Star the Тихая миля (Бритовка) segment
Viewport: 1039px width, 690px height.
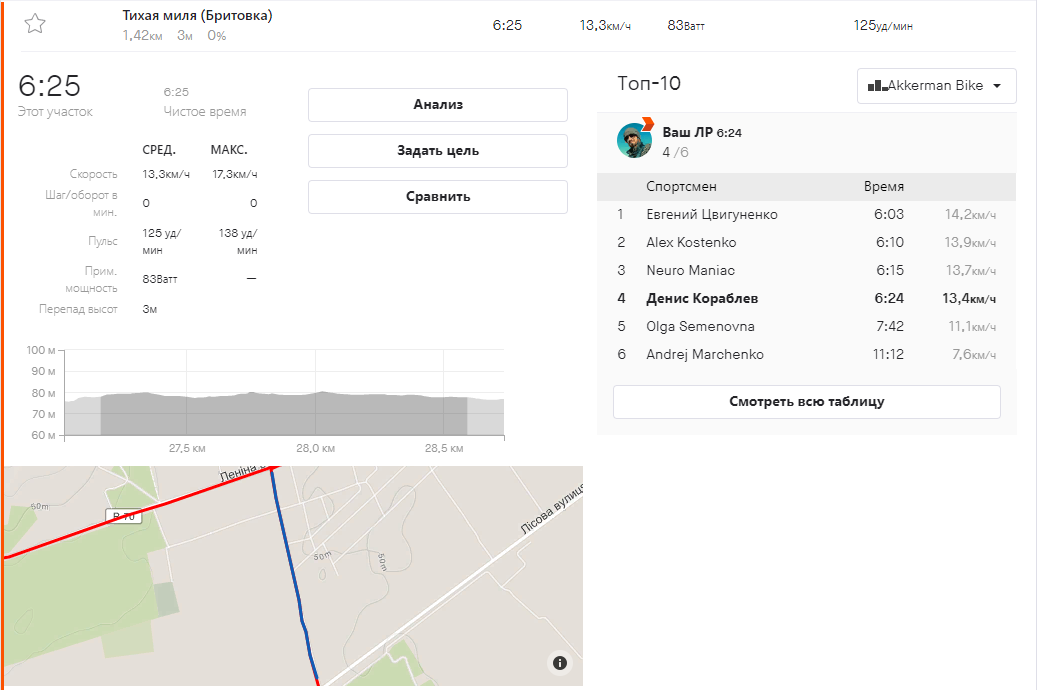coord(35,25)
